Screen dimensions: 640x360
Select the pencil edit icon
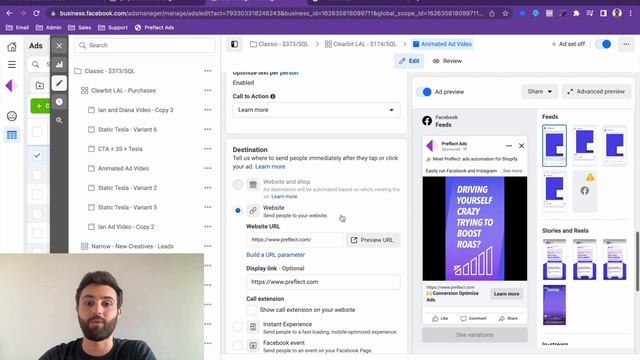pyautogui.click(x=59, y=83)
